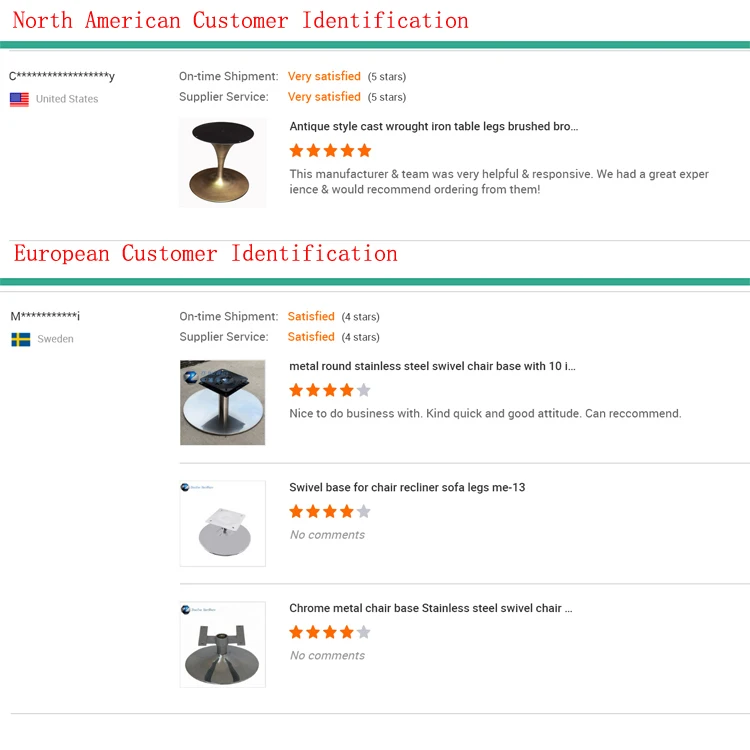Screen dimensions: 750x750
Task: Click the United States country label
Action: 67,99
